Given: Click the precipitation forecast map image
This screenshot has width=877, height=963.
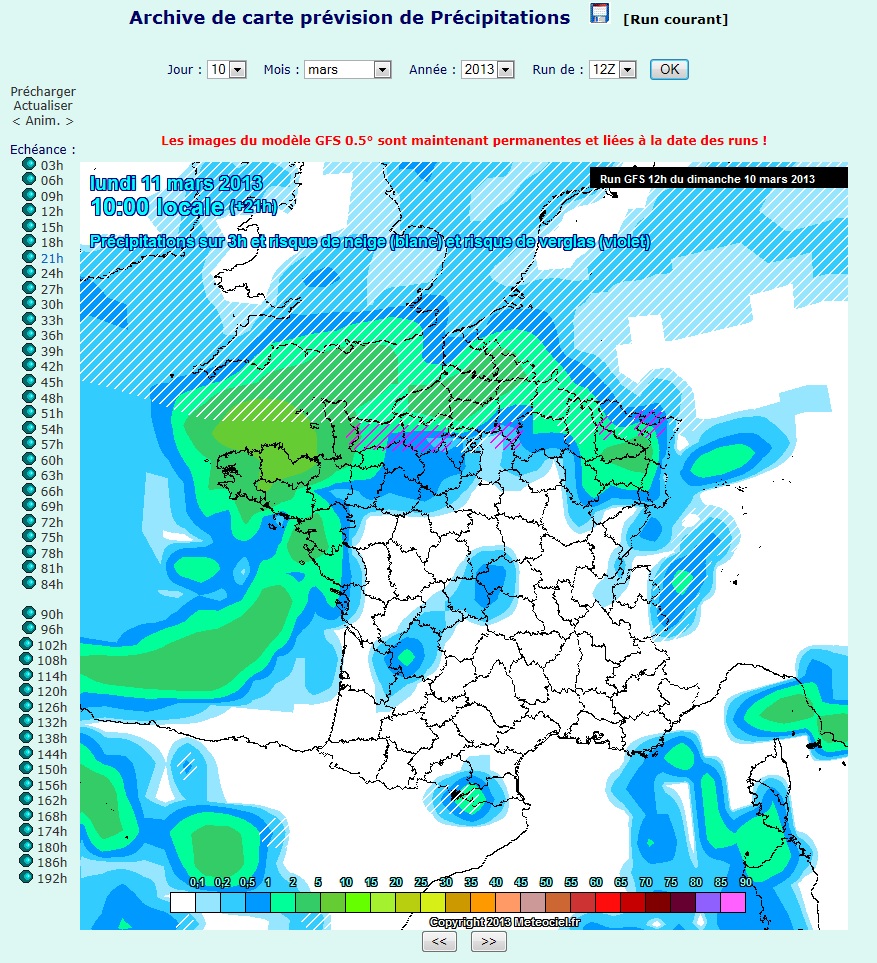Looking at the screenshot, I should (x=464, y=545).
